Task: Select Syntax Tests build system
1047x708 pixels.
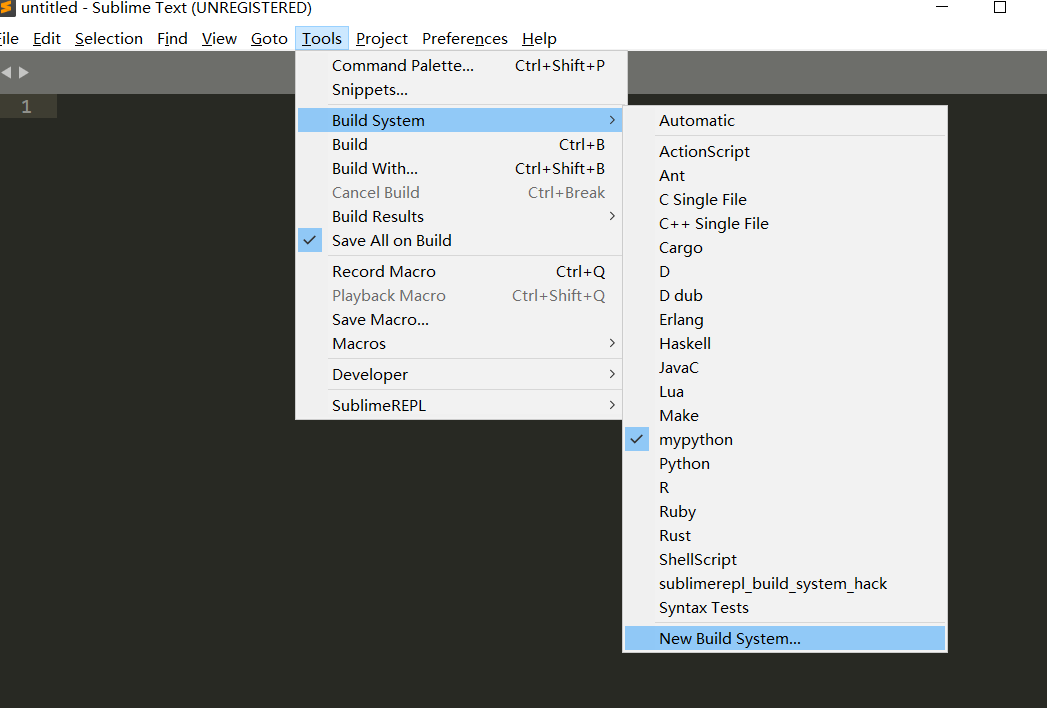Action: click(x=785, y=608)
